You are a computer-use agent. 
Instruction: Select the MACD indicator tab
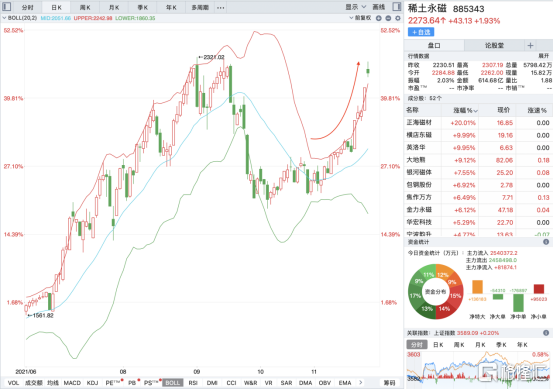72,383
